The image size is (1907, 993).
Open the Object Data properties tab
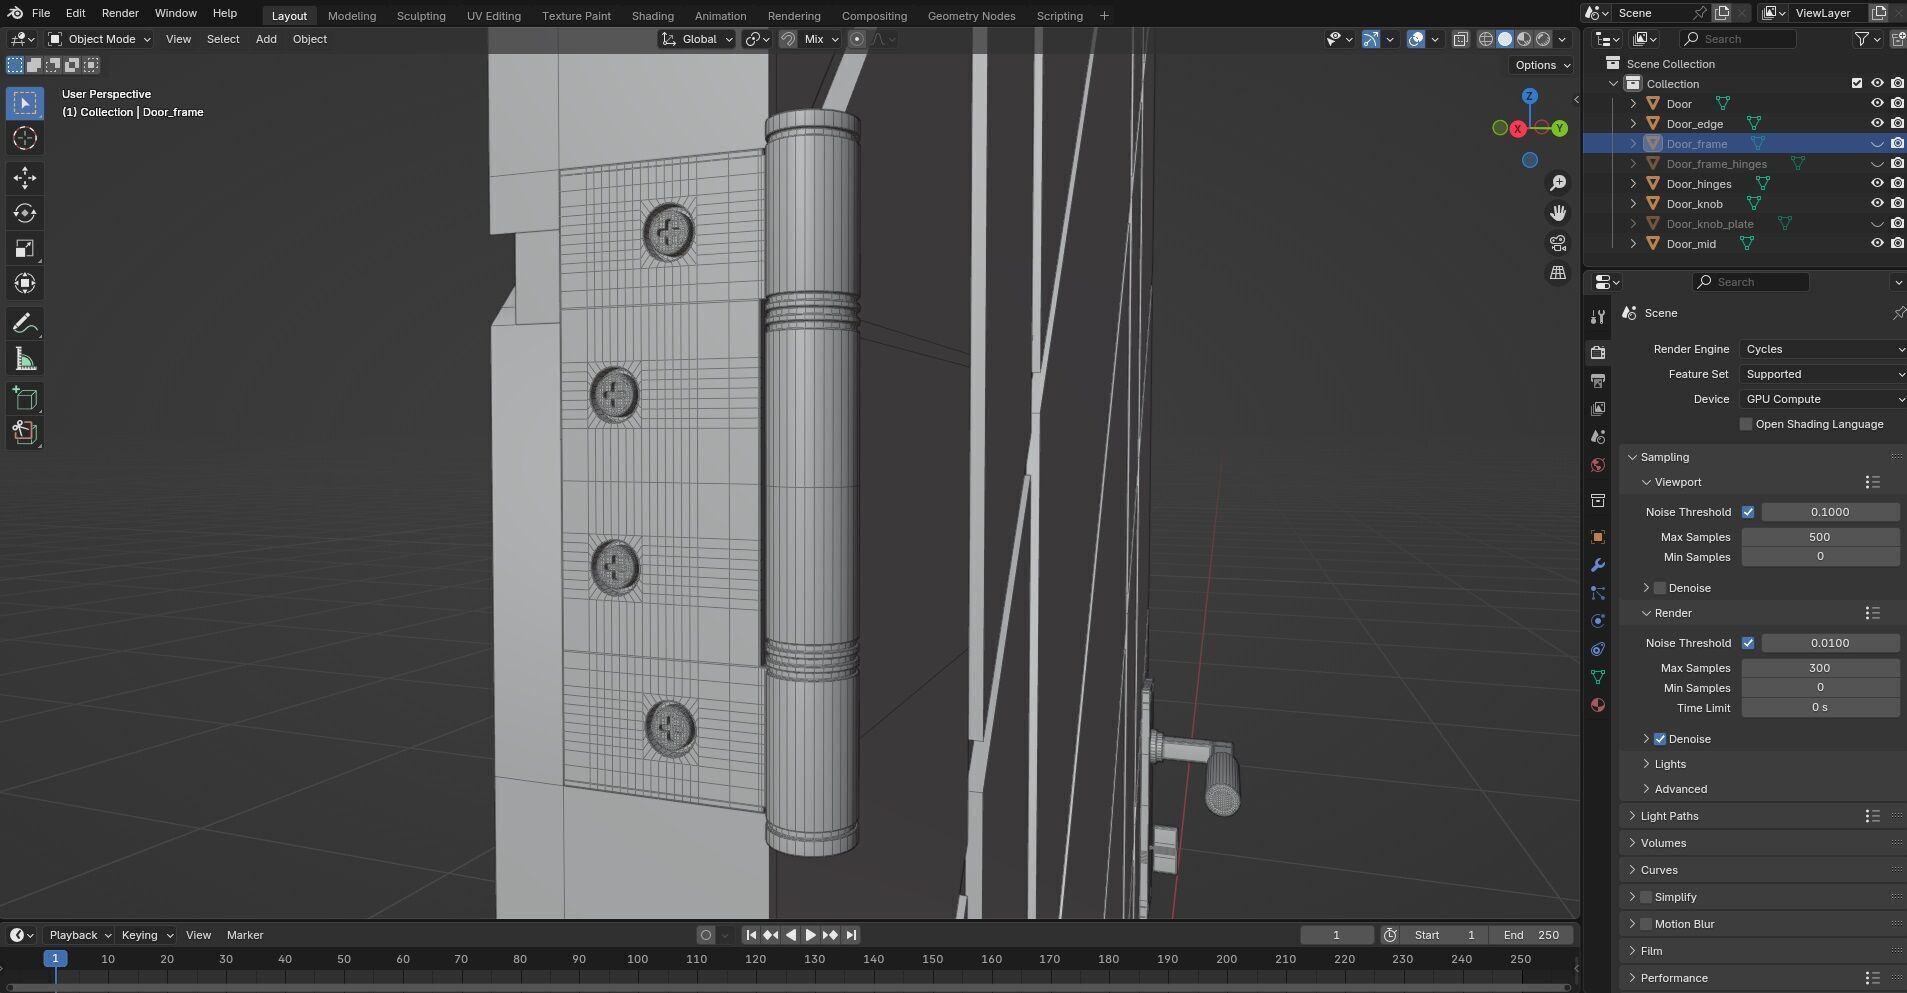[x=1598, y=677]
